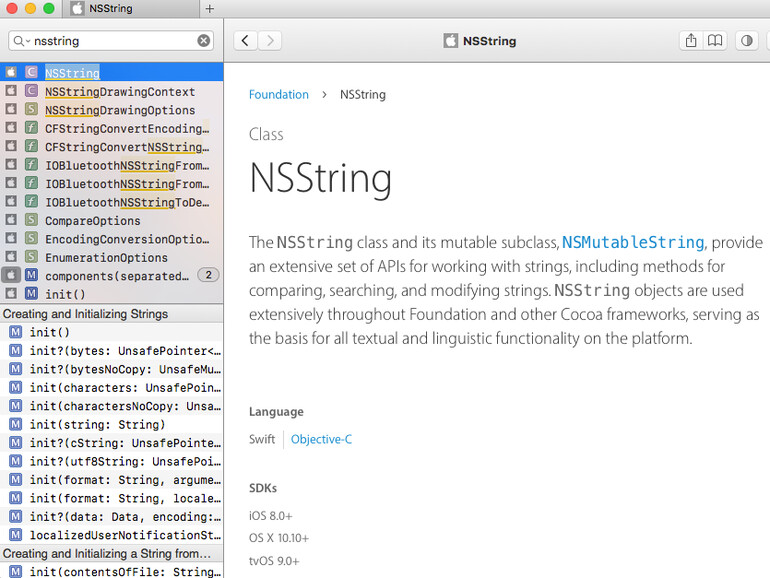
Task: Click the OS X 10.10+ SDK entry
Action: tap(279, 538)
